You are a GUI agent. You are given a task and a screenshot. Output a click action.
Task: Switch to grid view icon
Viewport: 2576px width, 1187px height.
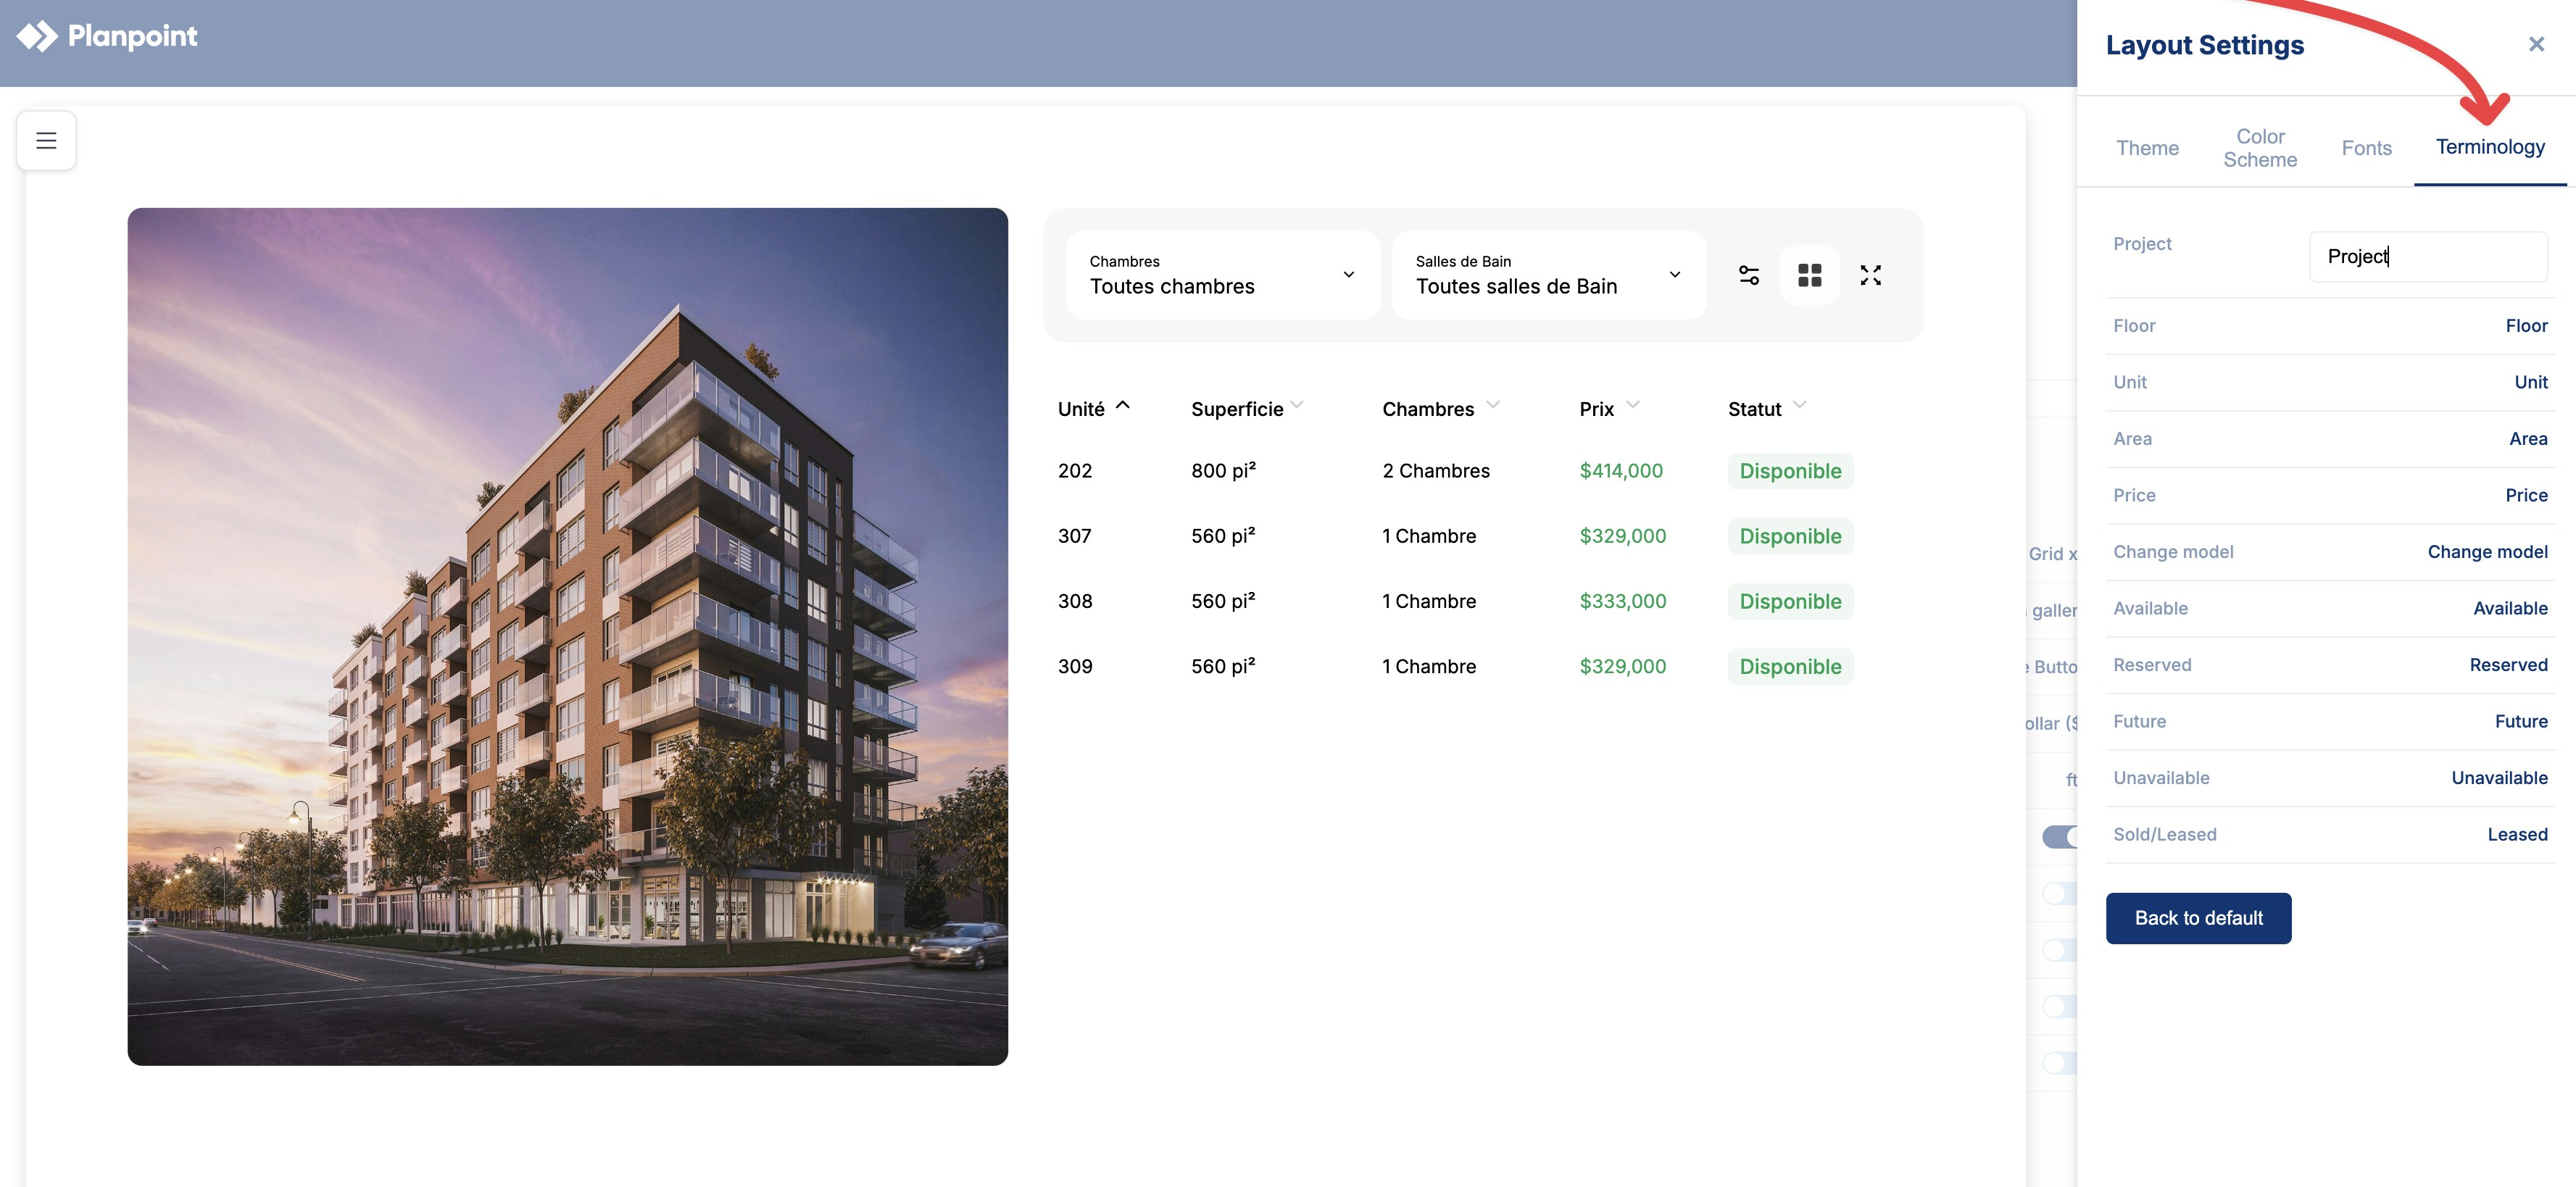(1809, 275)
